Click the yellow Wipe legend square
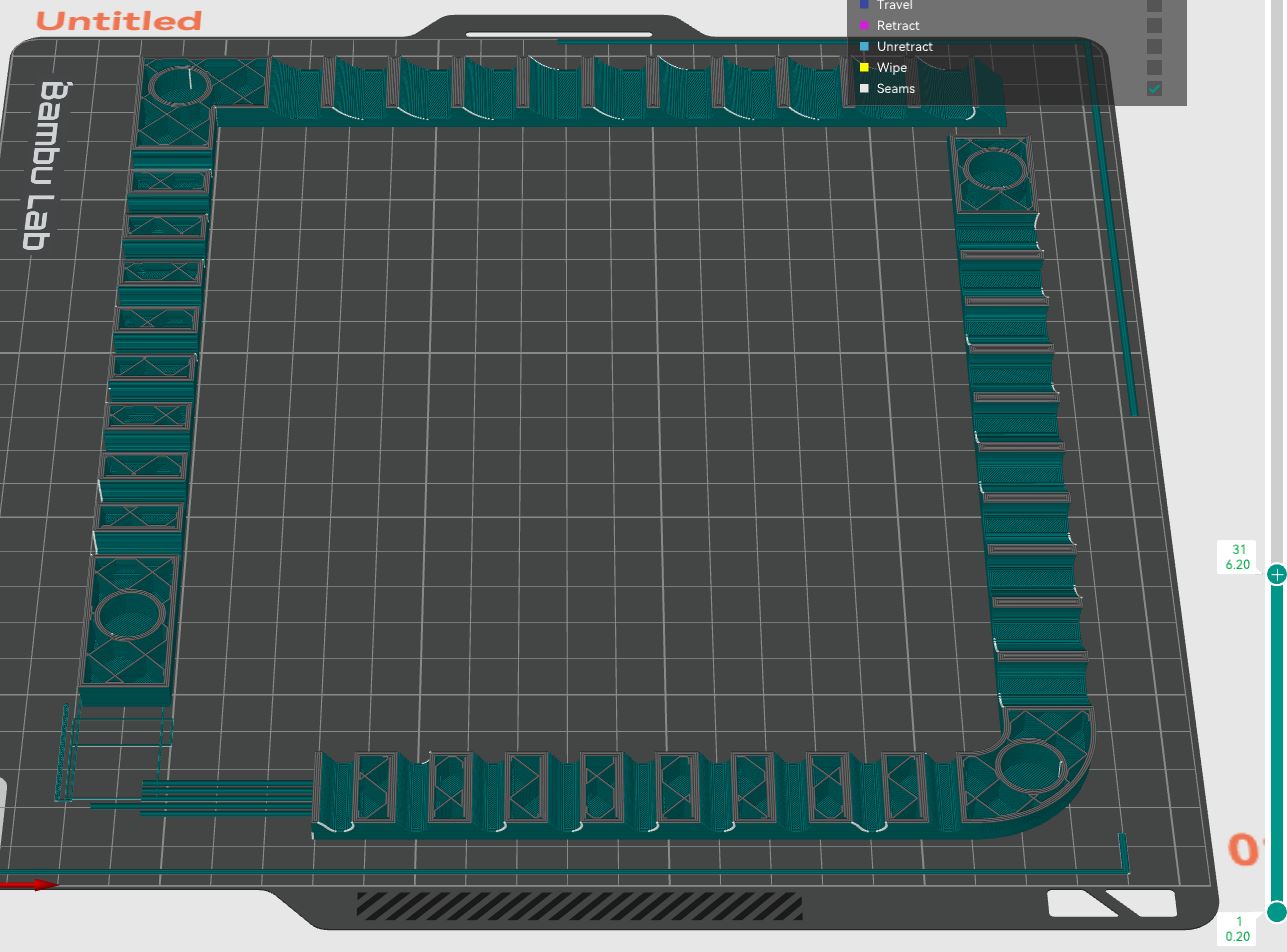This screenshot has height=952, width=1287. tap(864, 68)
